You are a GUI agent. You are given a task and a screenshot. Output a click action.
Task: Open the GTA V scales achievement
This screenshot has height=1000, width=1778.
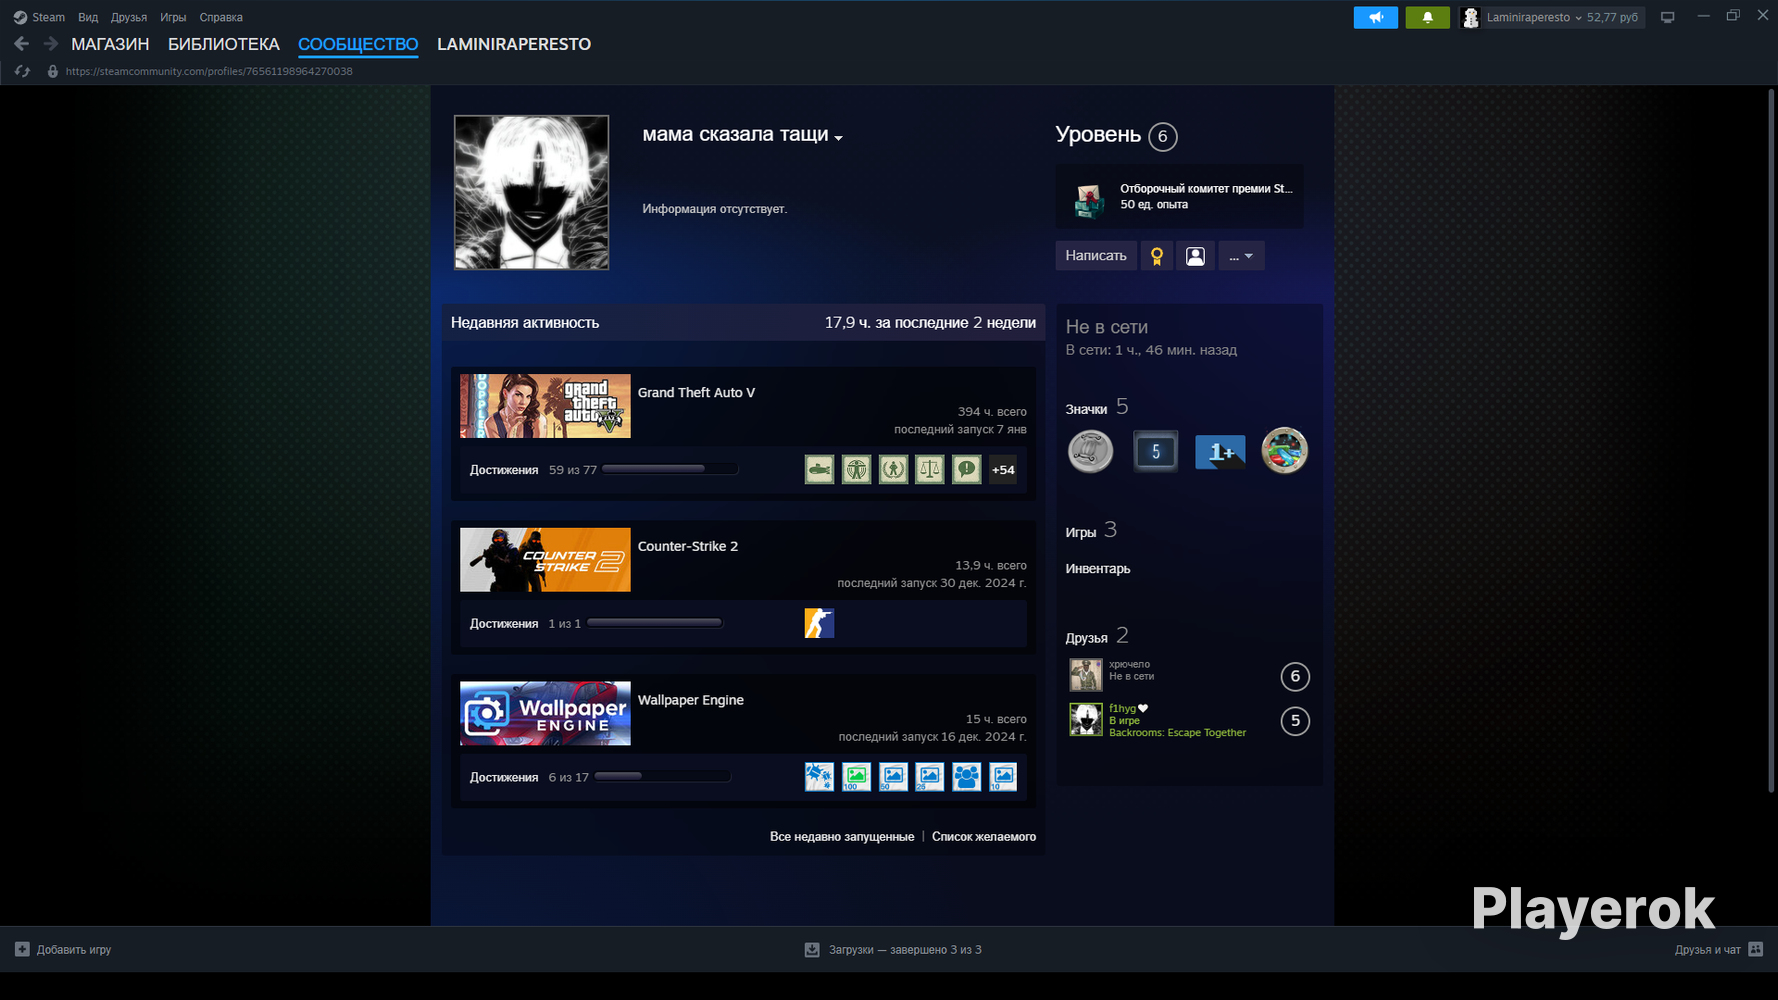click(930, 469)
